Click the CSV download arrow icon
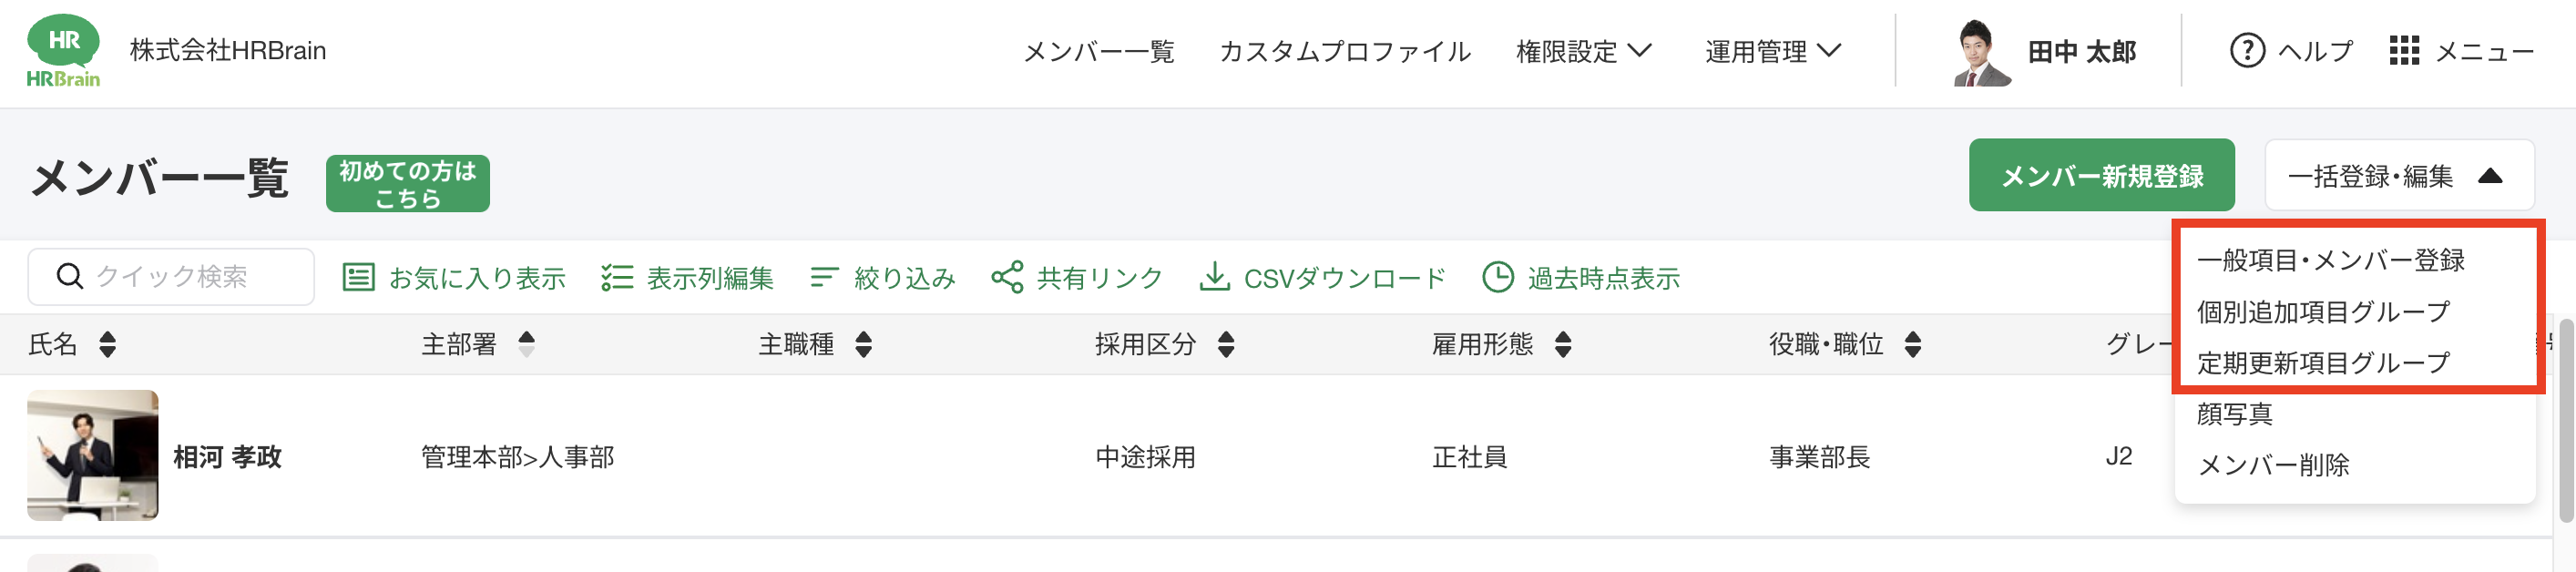 point(1214,277)
